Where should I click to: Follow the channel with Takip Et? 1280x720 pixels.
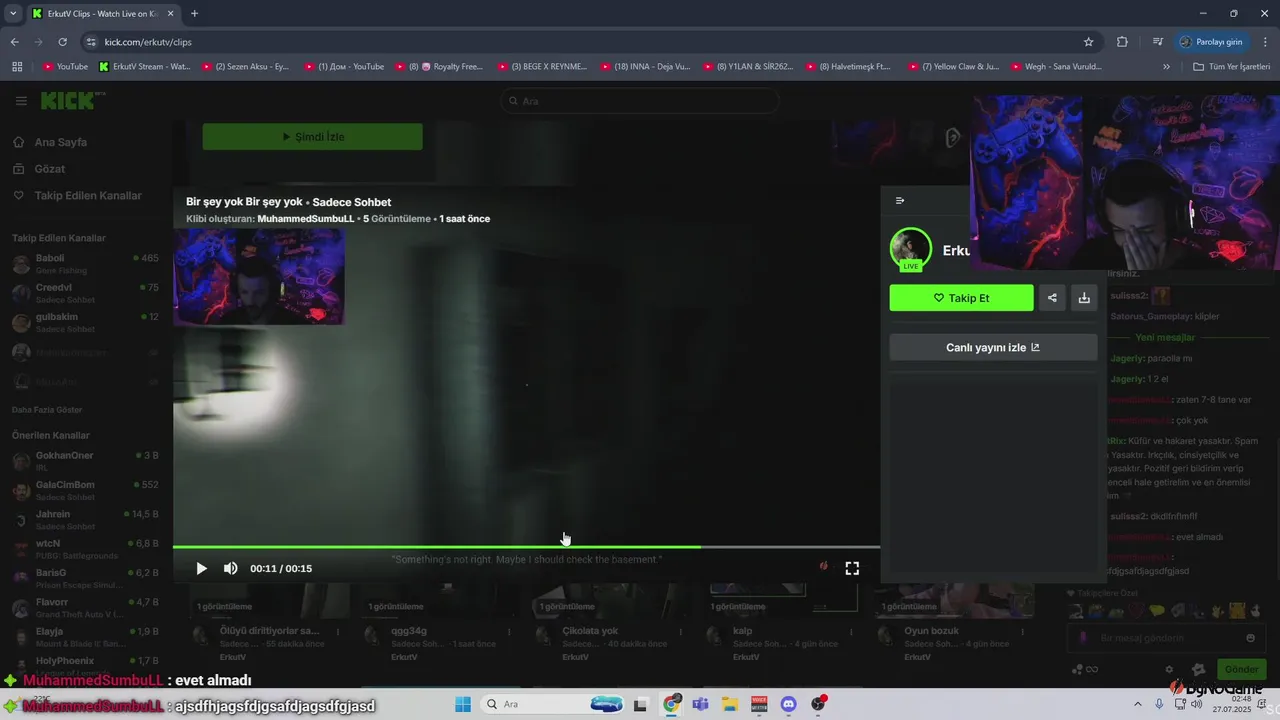point(961,298)
